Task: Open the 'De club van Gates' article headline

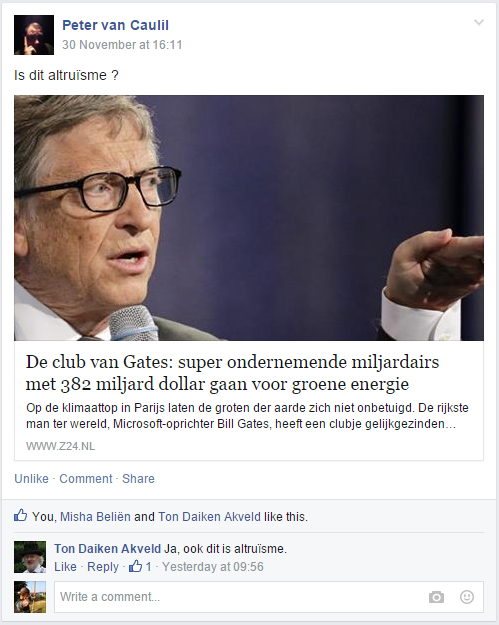Action: [232, 373]
